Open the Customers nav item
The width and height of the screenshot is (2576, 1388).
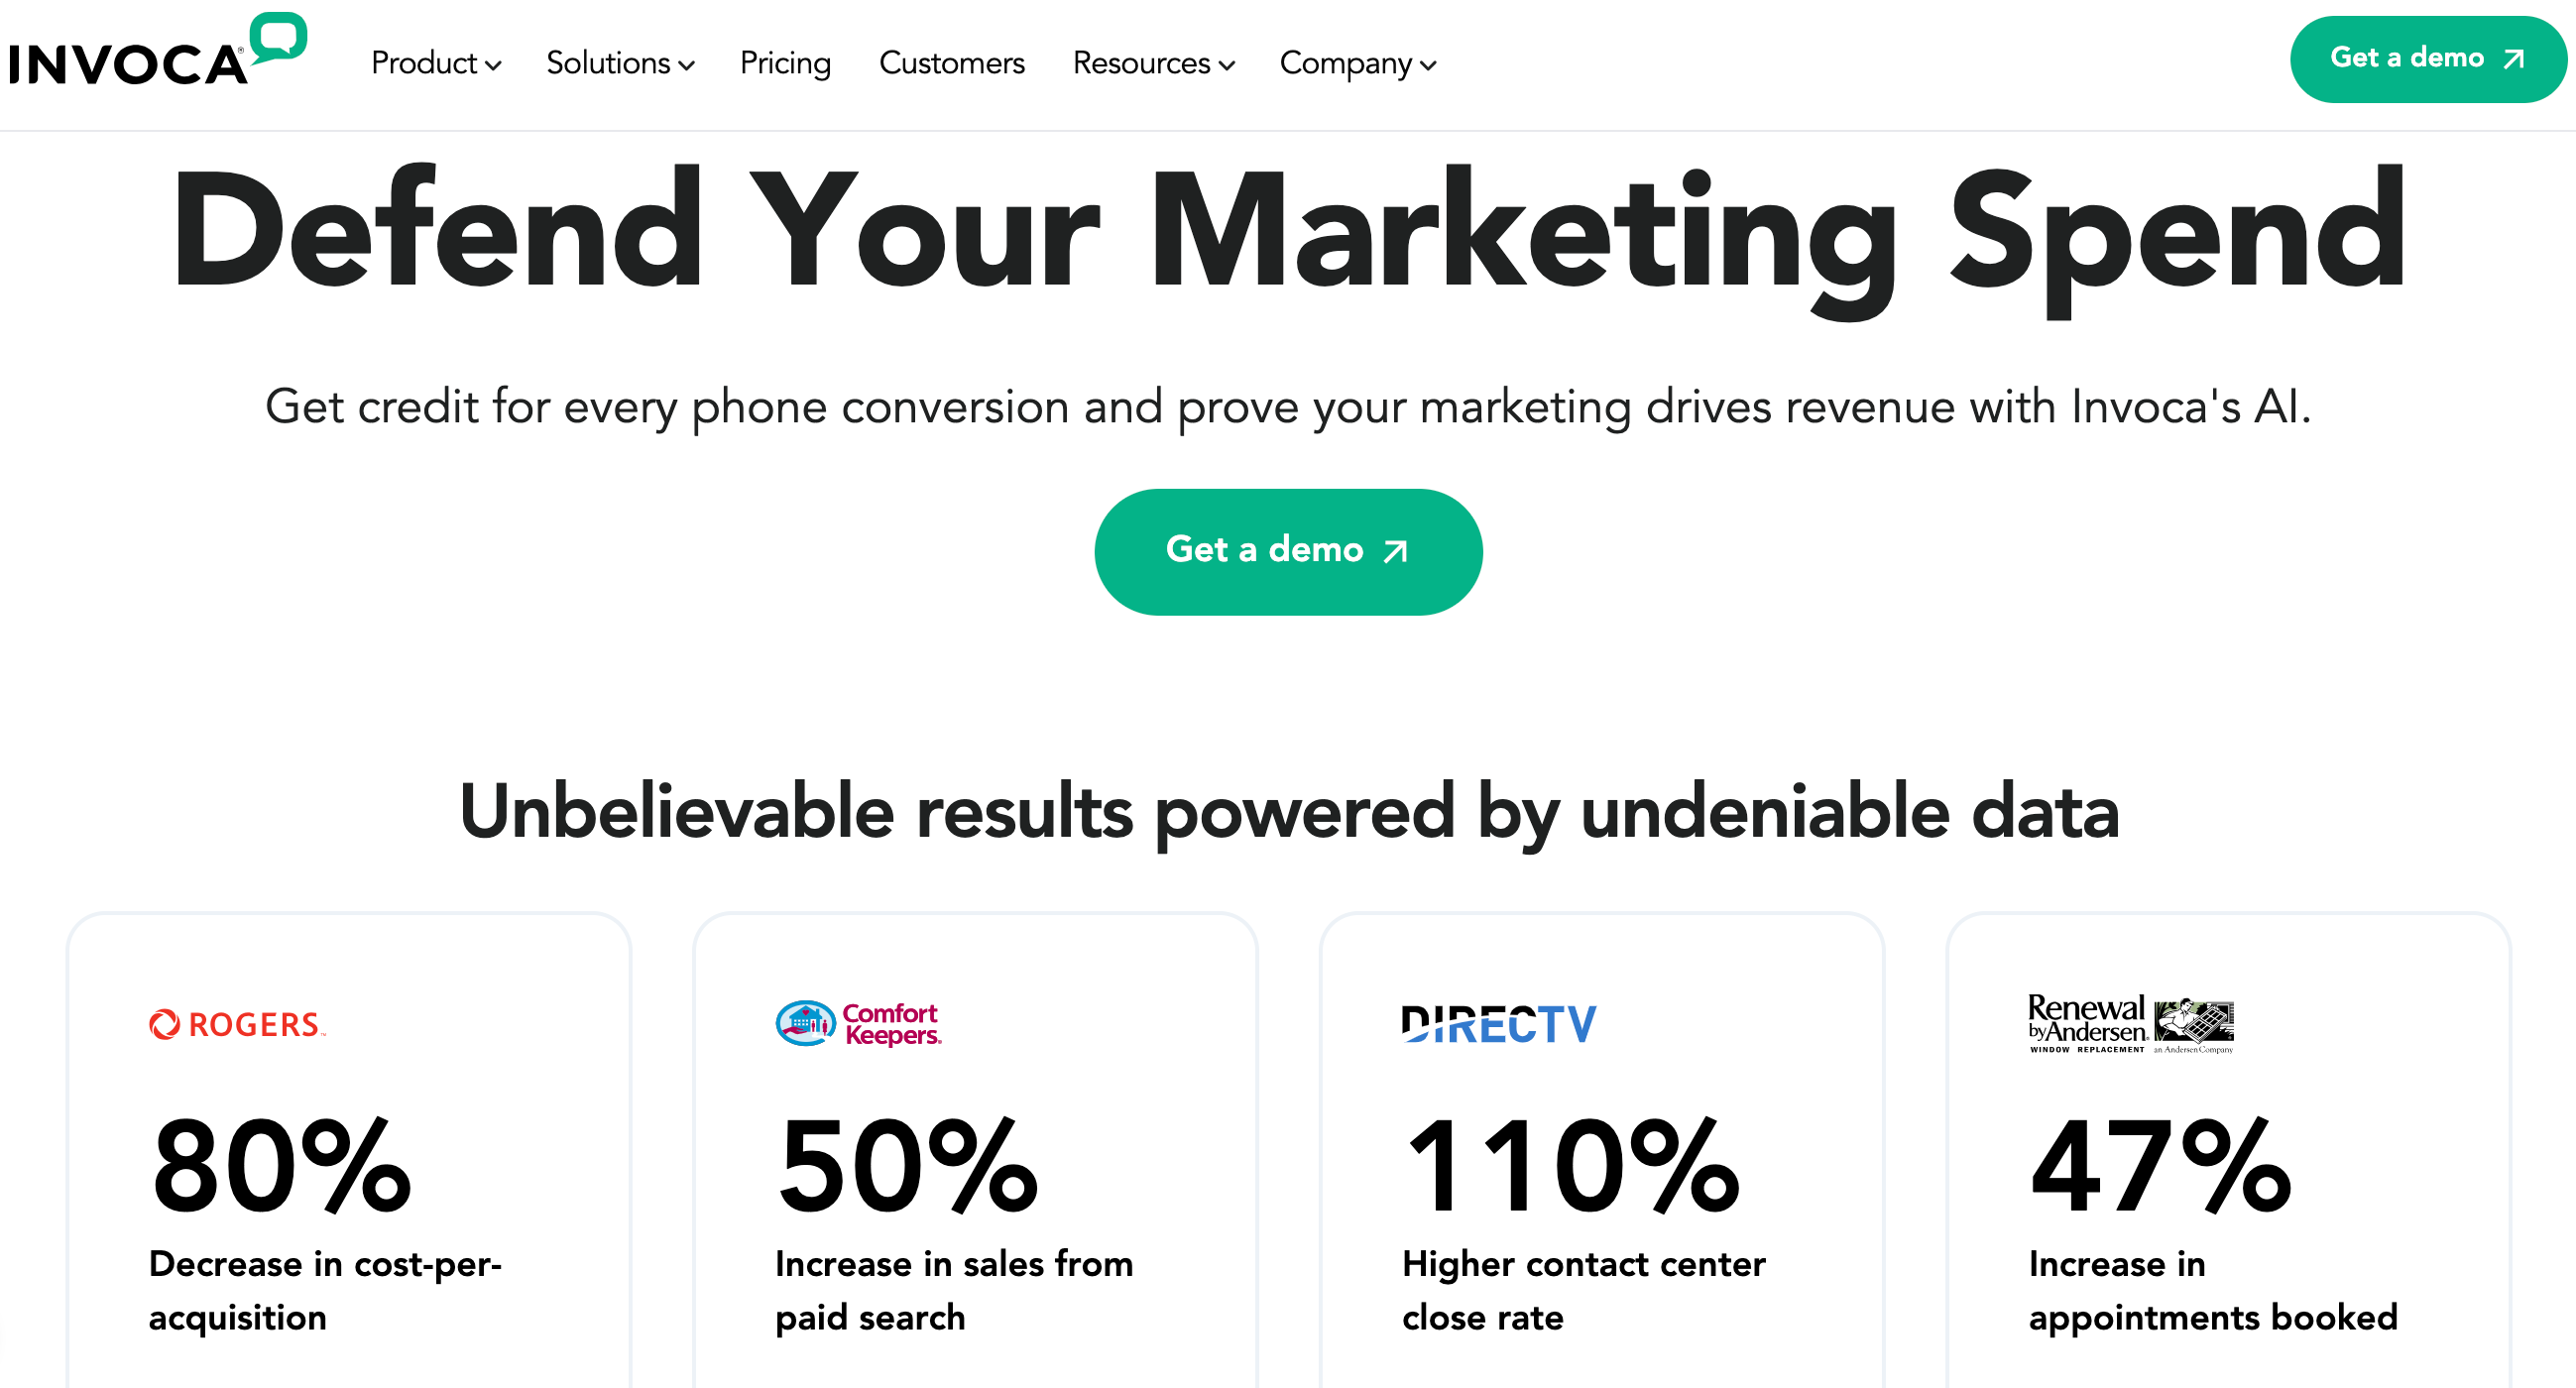point(952,63)
